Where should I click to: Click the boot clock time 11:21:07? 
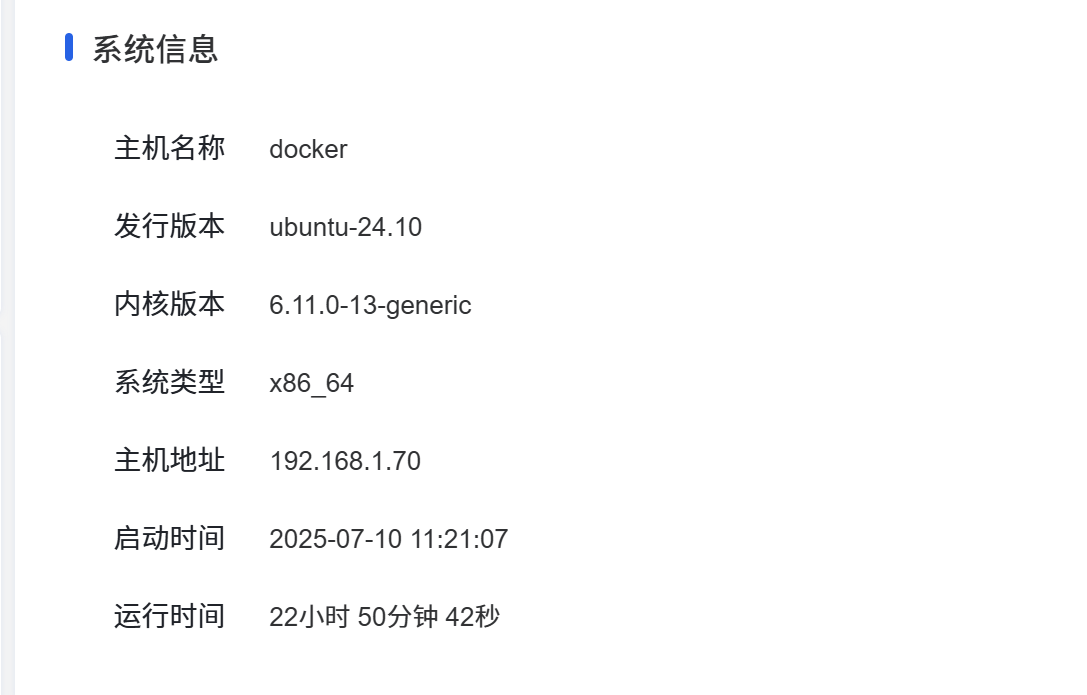pyautogui.click(x=459, y=539)
